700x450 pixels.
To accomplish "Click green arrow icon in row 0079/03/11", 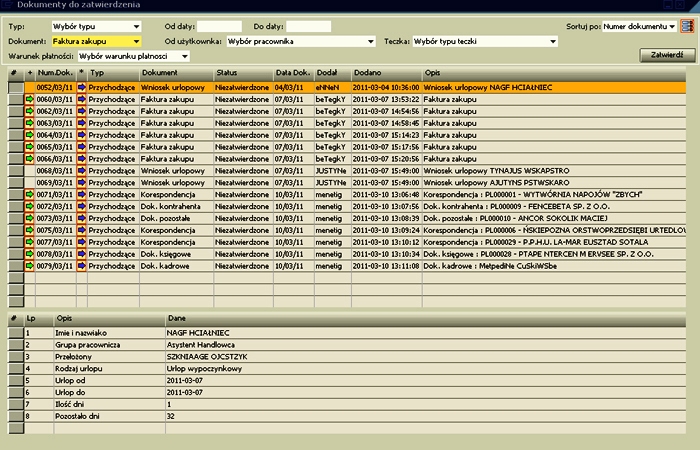I will (x=29, y=266).
